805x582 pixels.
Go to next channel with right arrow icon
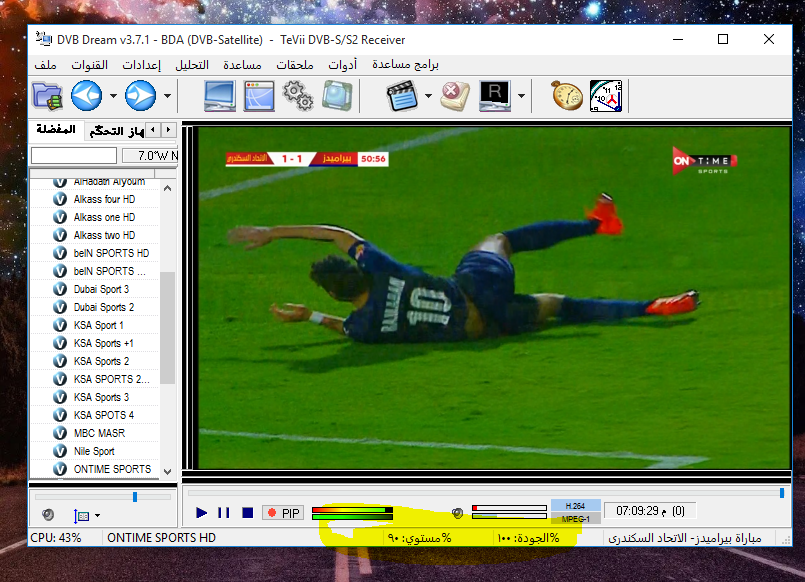pyautogui.click(x=140, y=96)
